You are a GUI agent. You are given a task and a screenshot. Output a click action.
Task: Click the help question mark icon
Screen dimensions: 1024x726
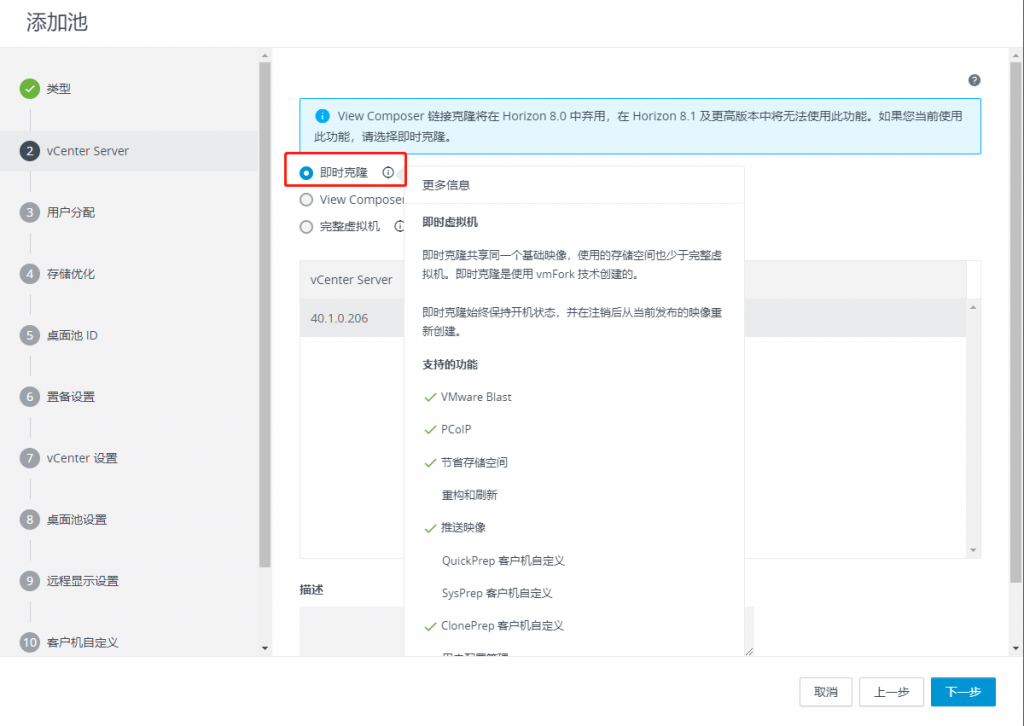(974, 80)
